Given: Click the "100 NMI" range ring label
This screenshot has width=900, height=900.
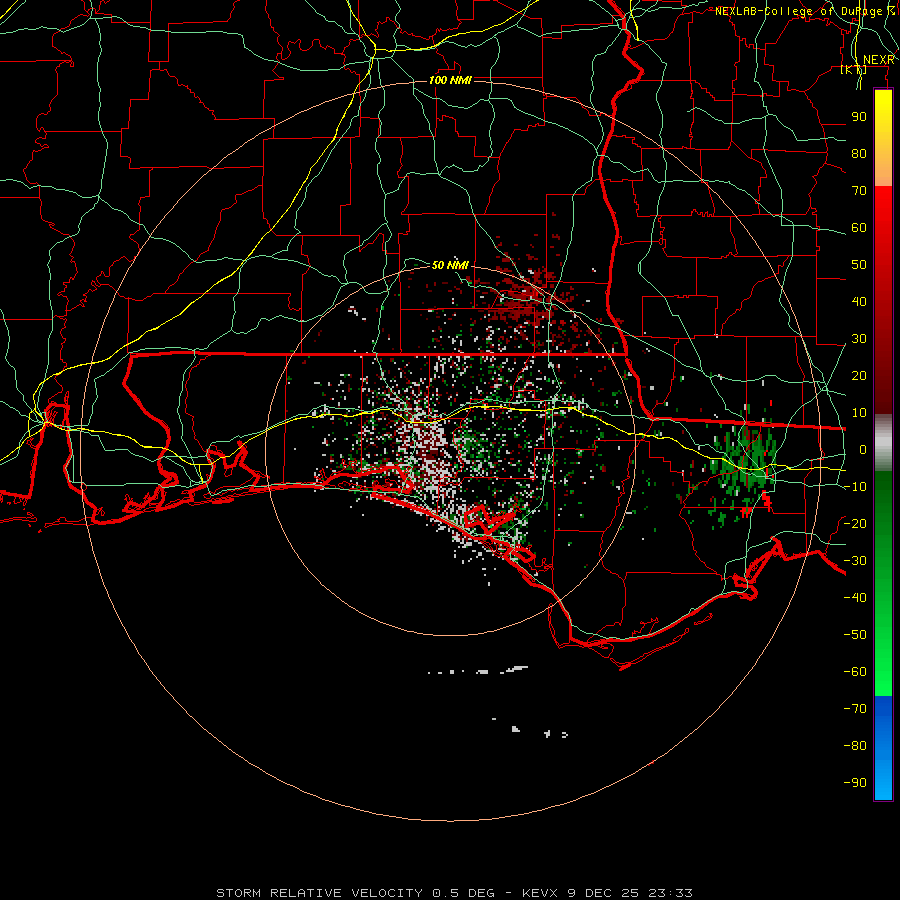Looking at the screenshot, I should tap(450, 80).
